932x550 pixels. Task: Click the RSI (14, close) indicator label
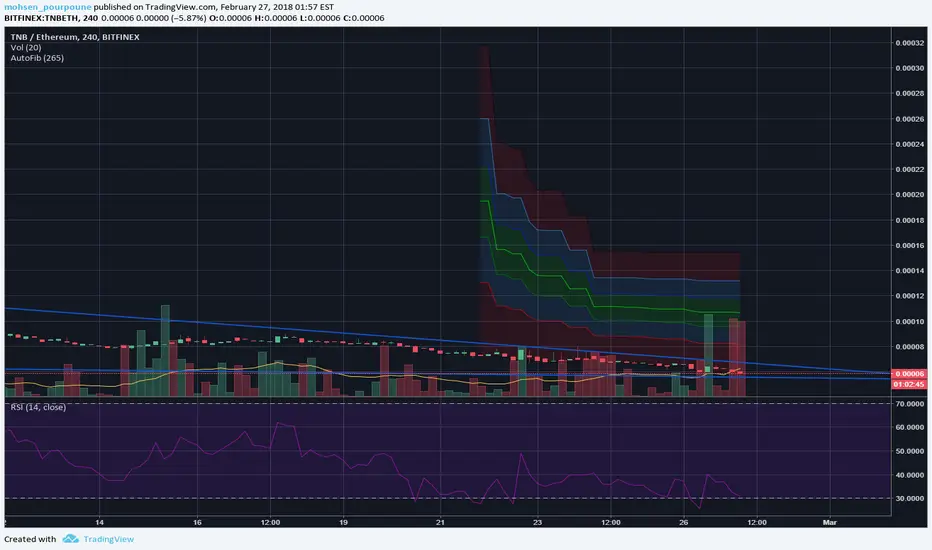[x=38, y=407]
